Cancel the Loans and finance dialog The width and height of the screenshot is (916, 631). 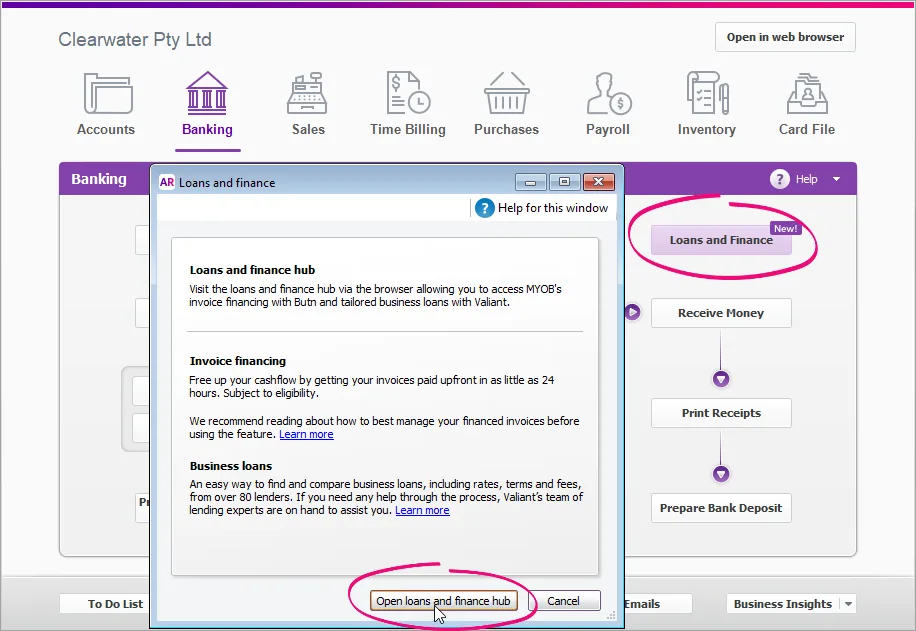(x=564, y=601)
